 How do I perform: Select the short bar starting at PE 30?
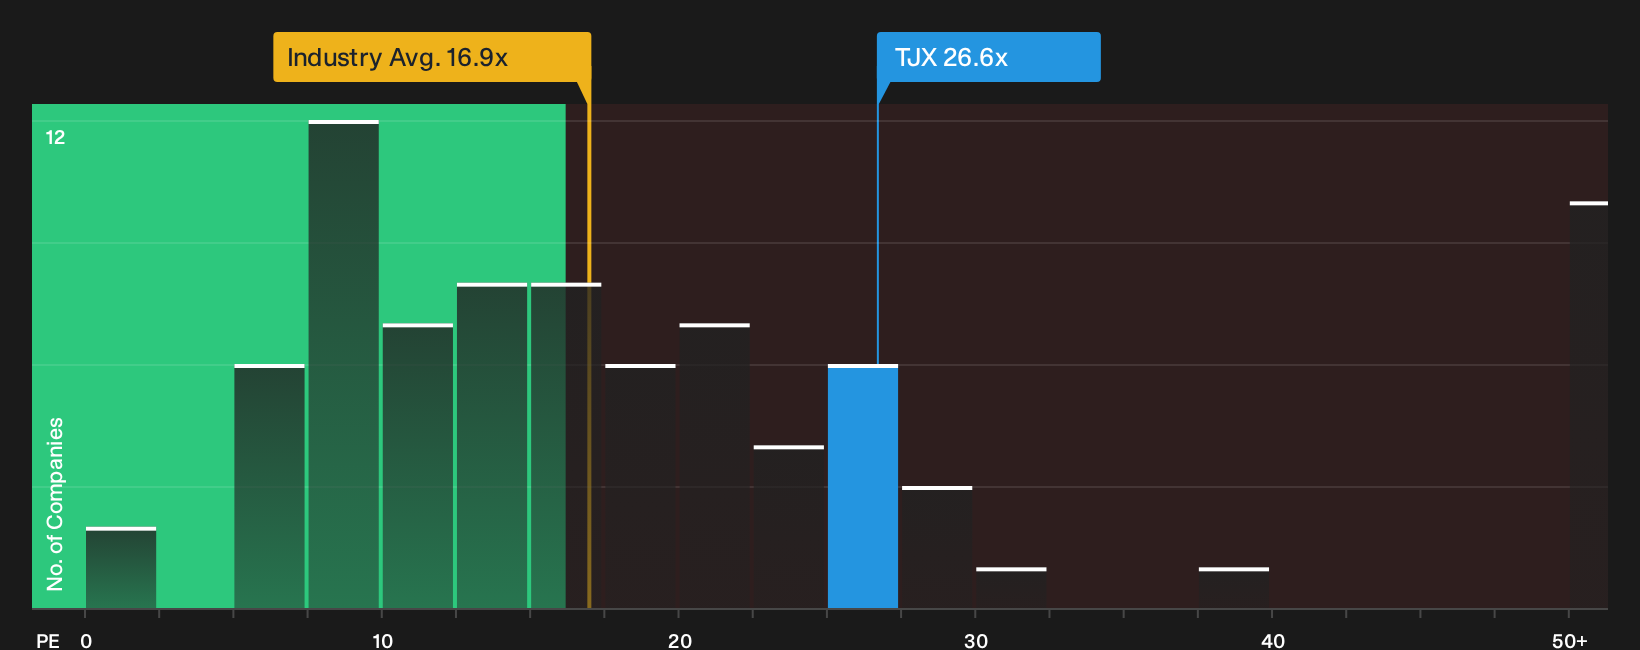[1011, 588]
